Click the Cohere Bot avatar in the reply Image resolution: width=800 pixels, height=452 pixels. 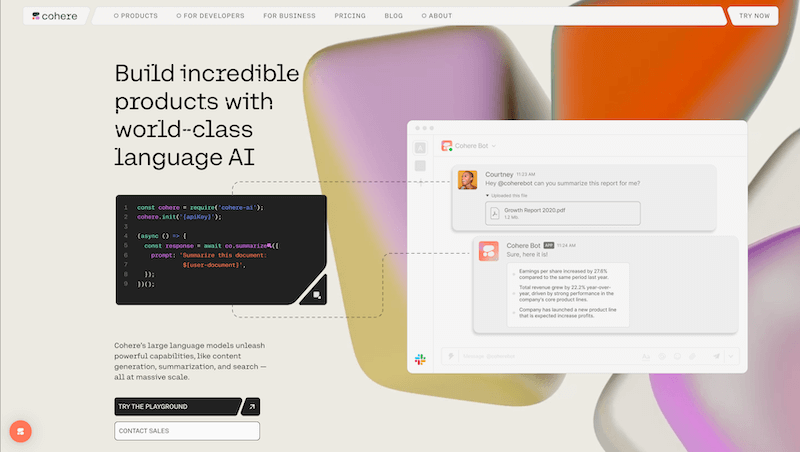click(x=488, y=251)
